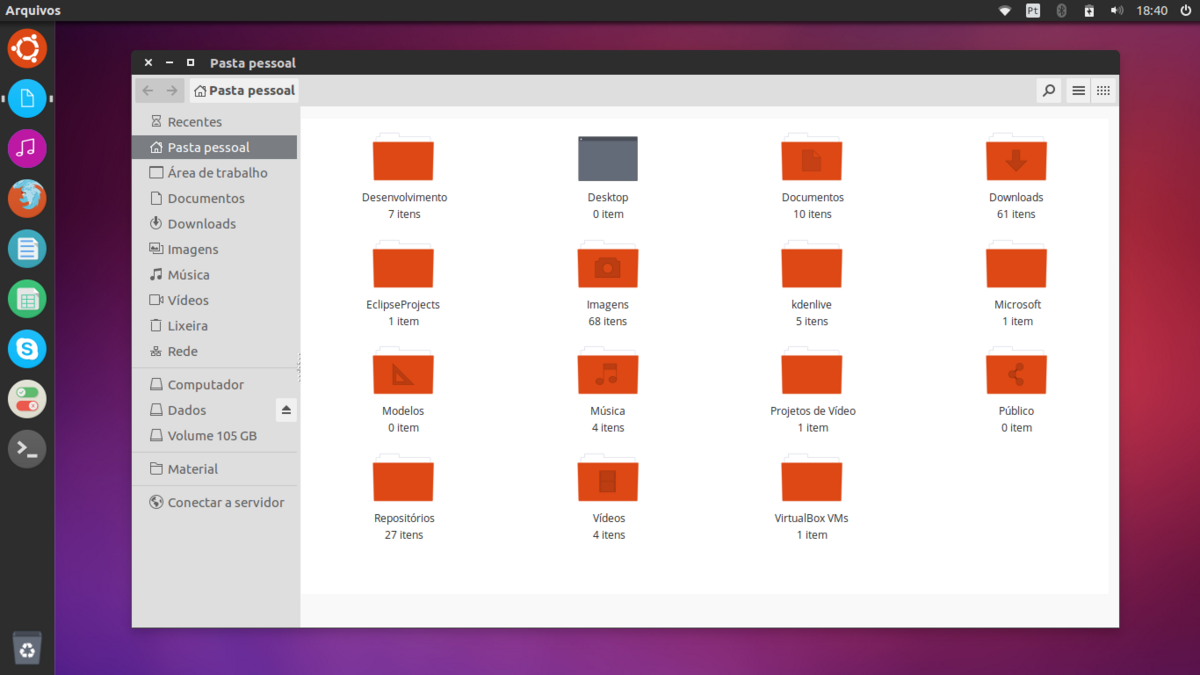Switch to icon grid view
Screen dimensions: 1200x675
coord(1103,91)
